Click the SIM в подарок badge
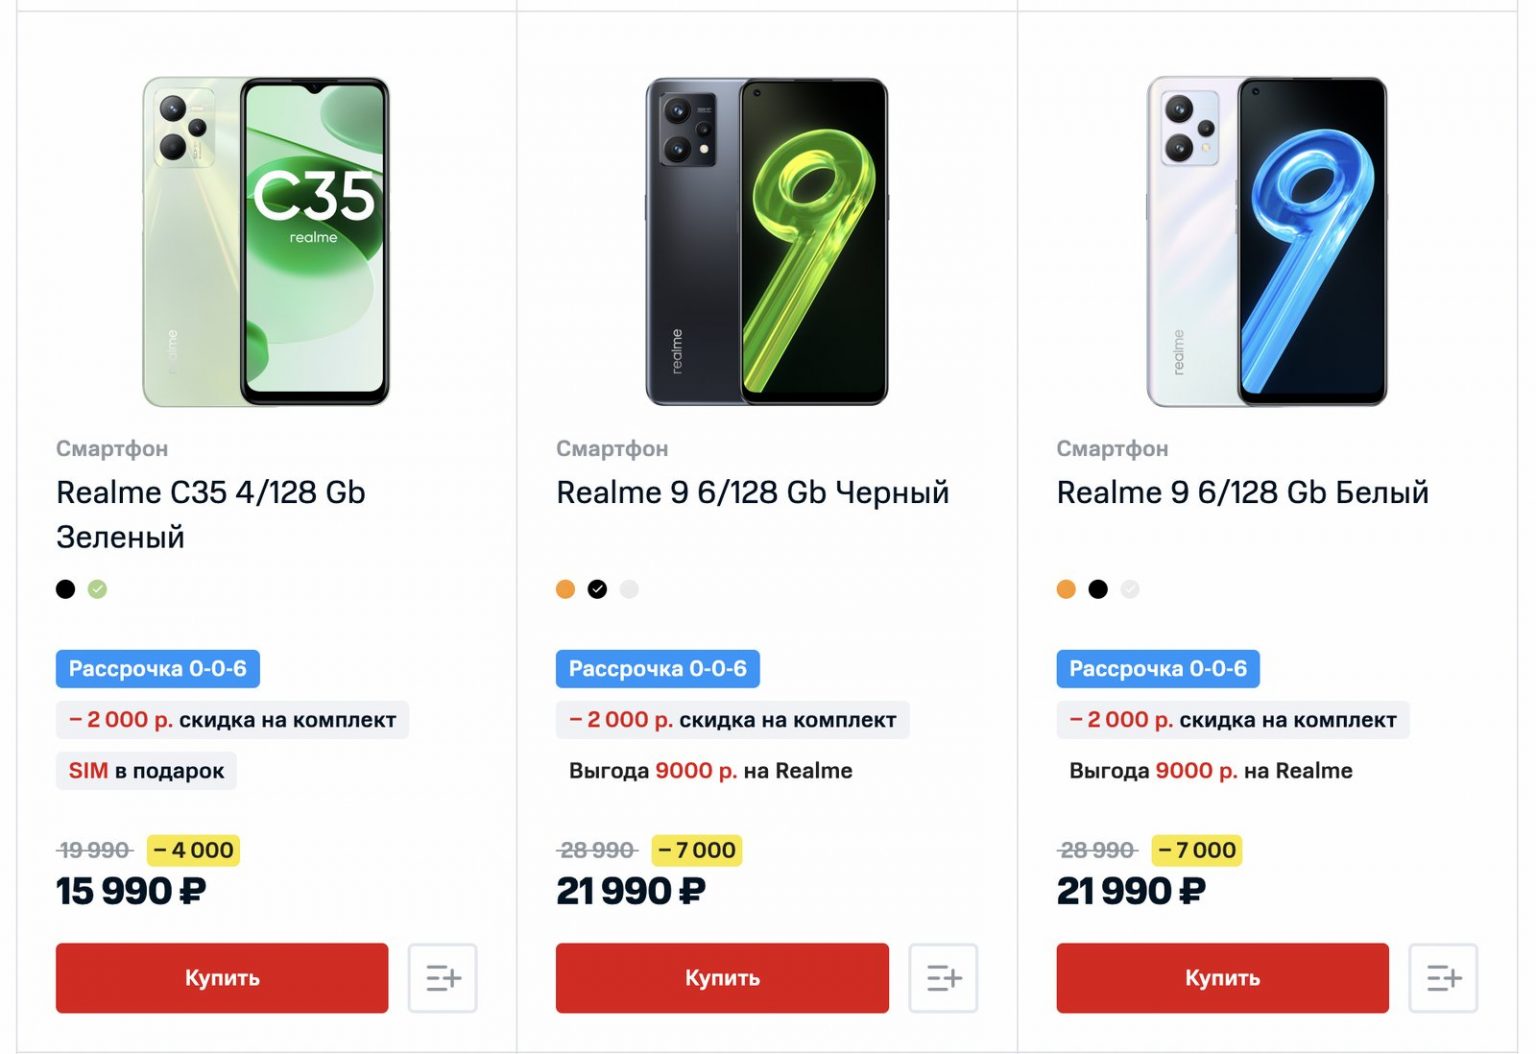1536x1054 pixels. [x=146, y=771]
